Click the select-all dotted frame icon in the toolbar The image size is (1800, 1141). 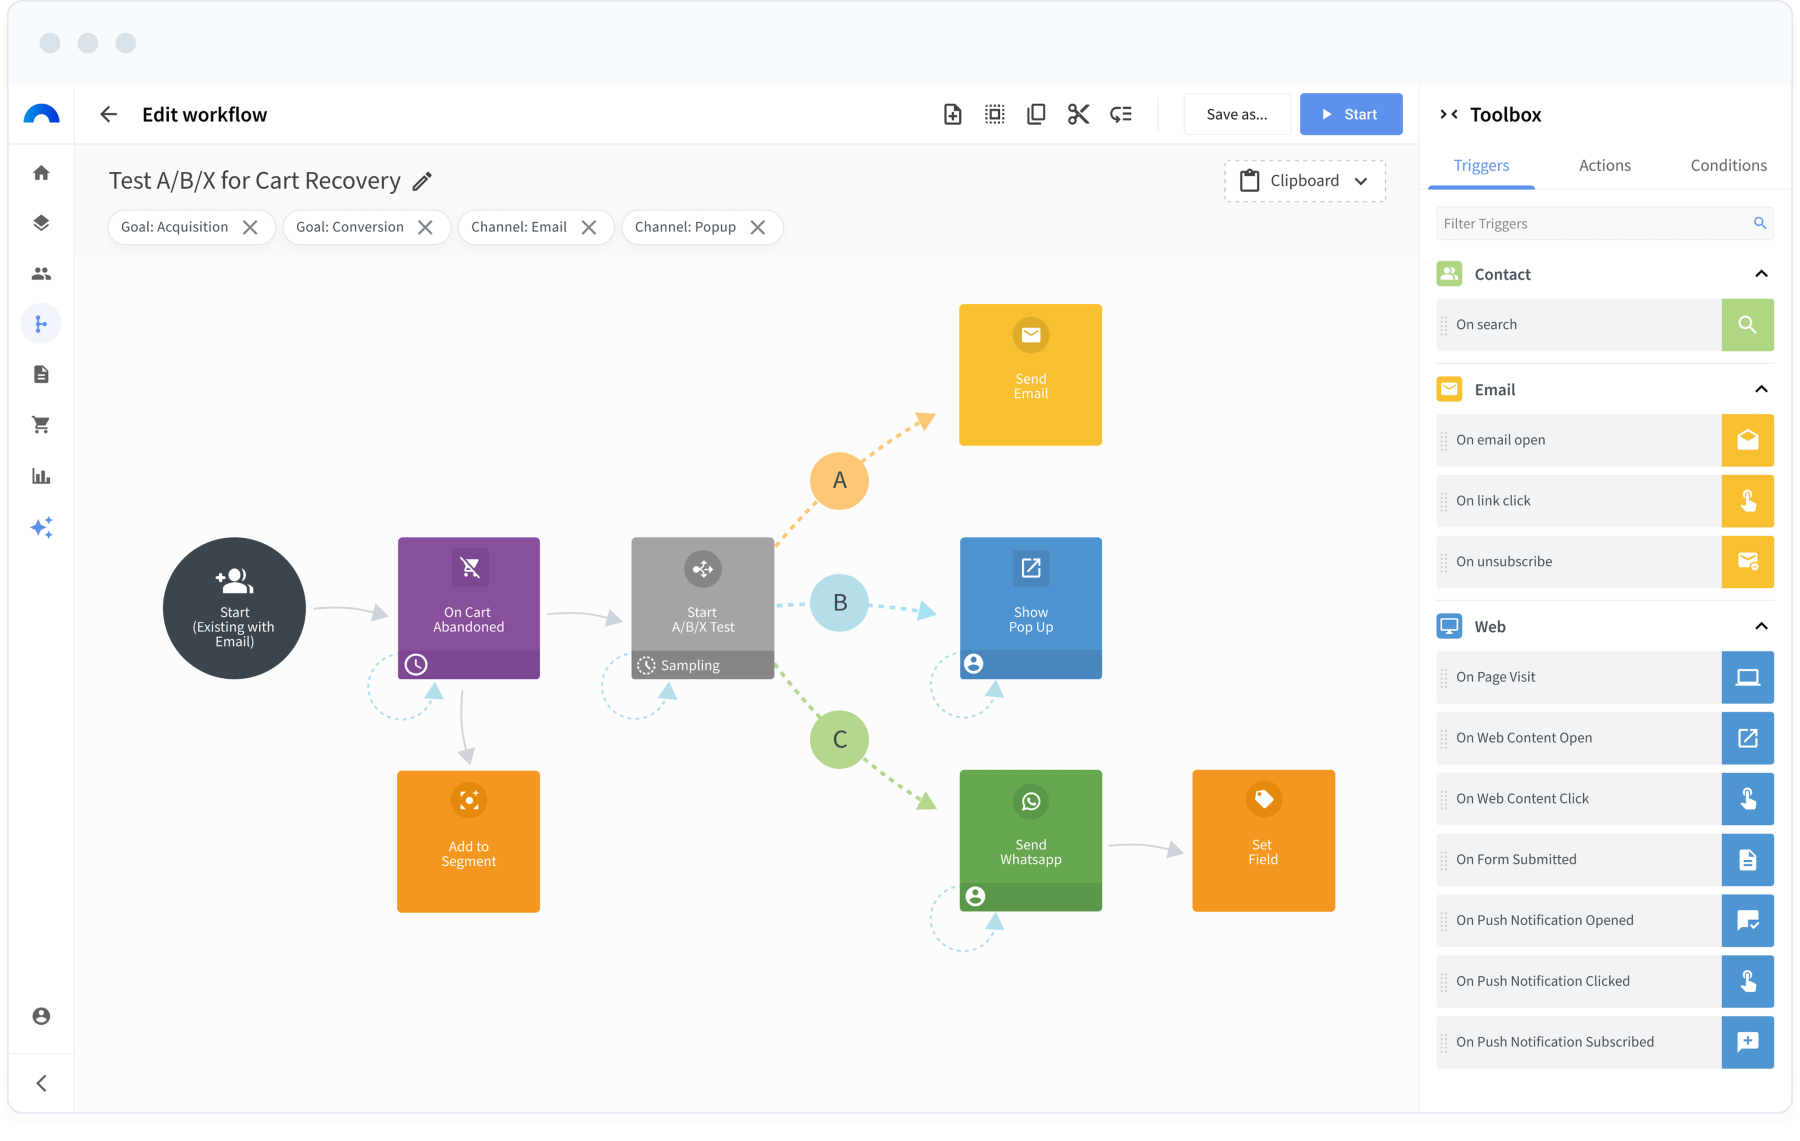tap(993, 113)
